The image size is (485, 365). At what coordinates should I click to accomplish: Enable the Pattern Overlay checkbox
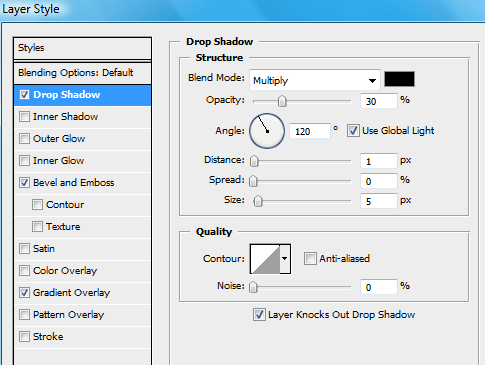24,315
